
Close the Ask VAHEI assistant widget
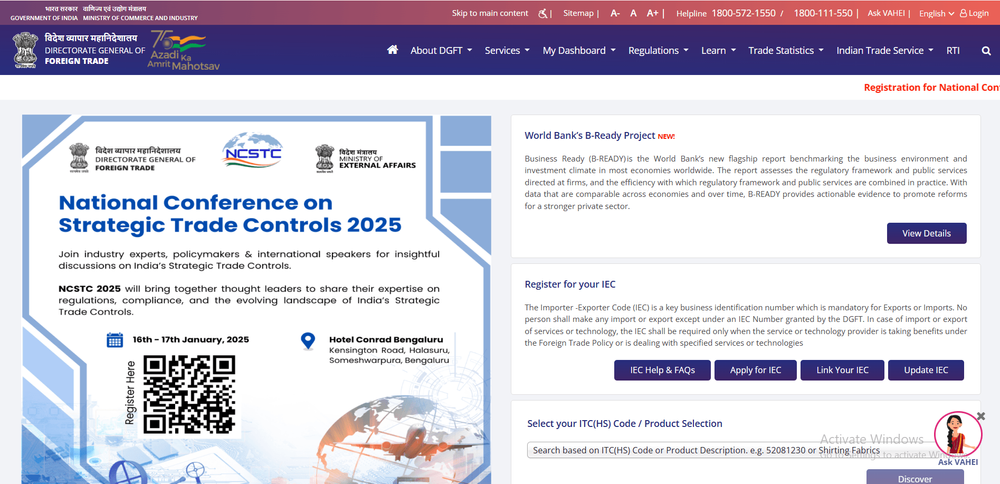coord(981,416)
